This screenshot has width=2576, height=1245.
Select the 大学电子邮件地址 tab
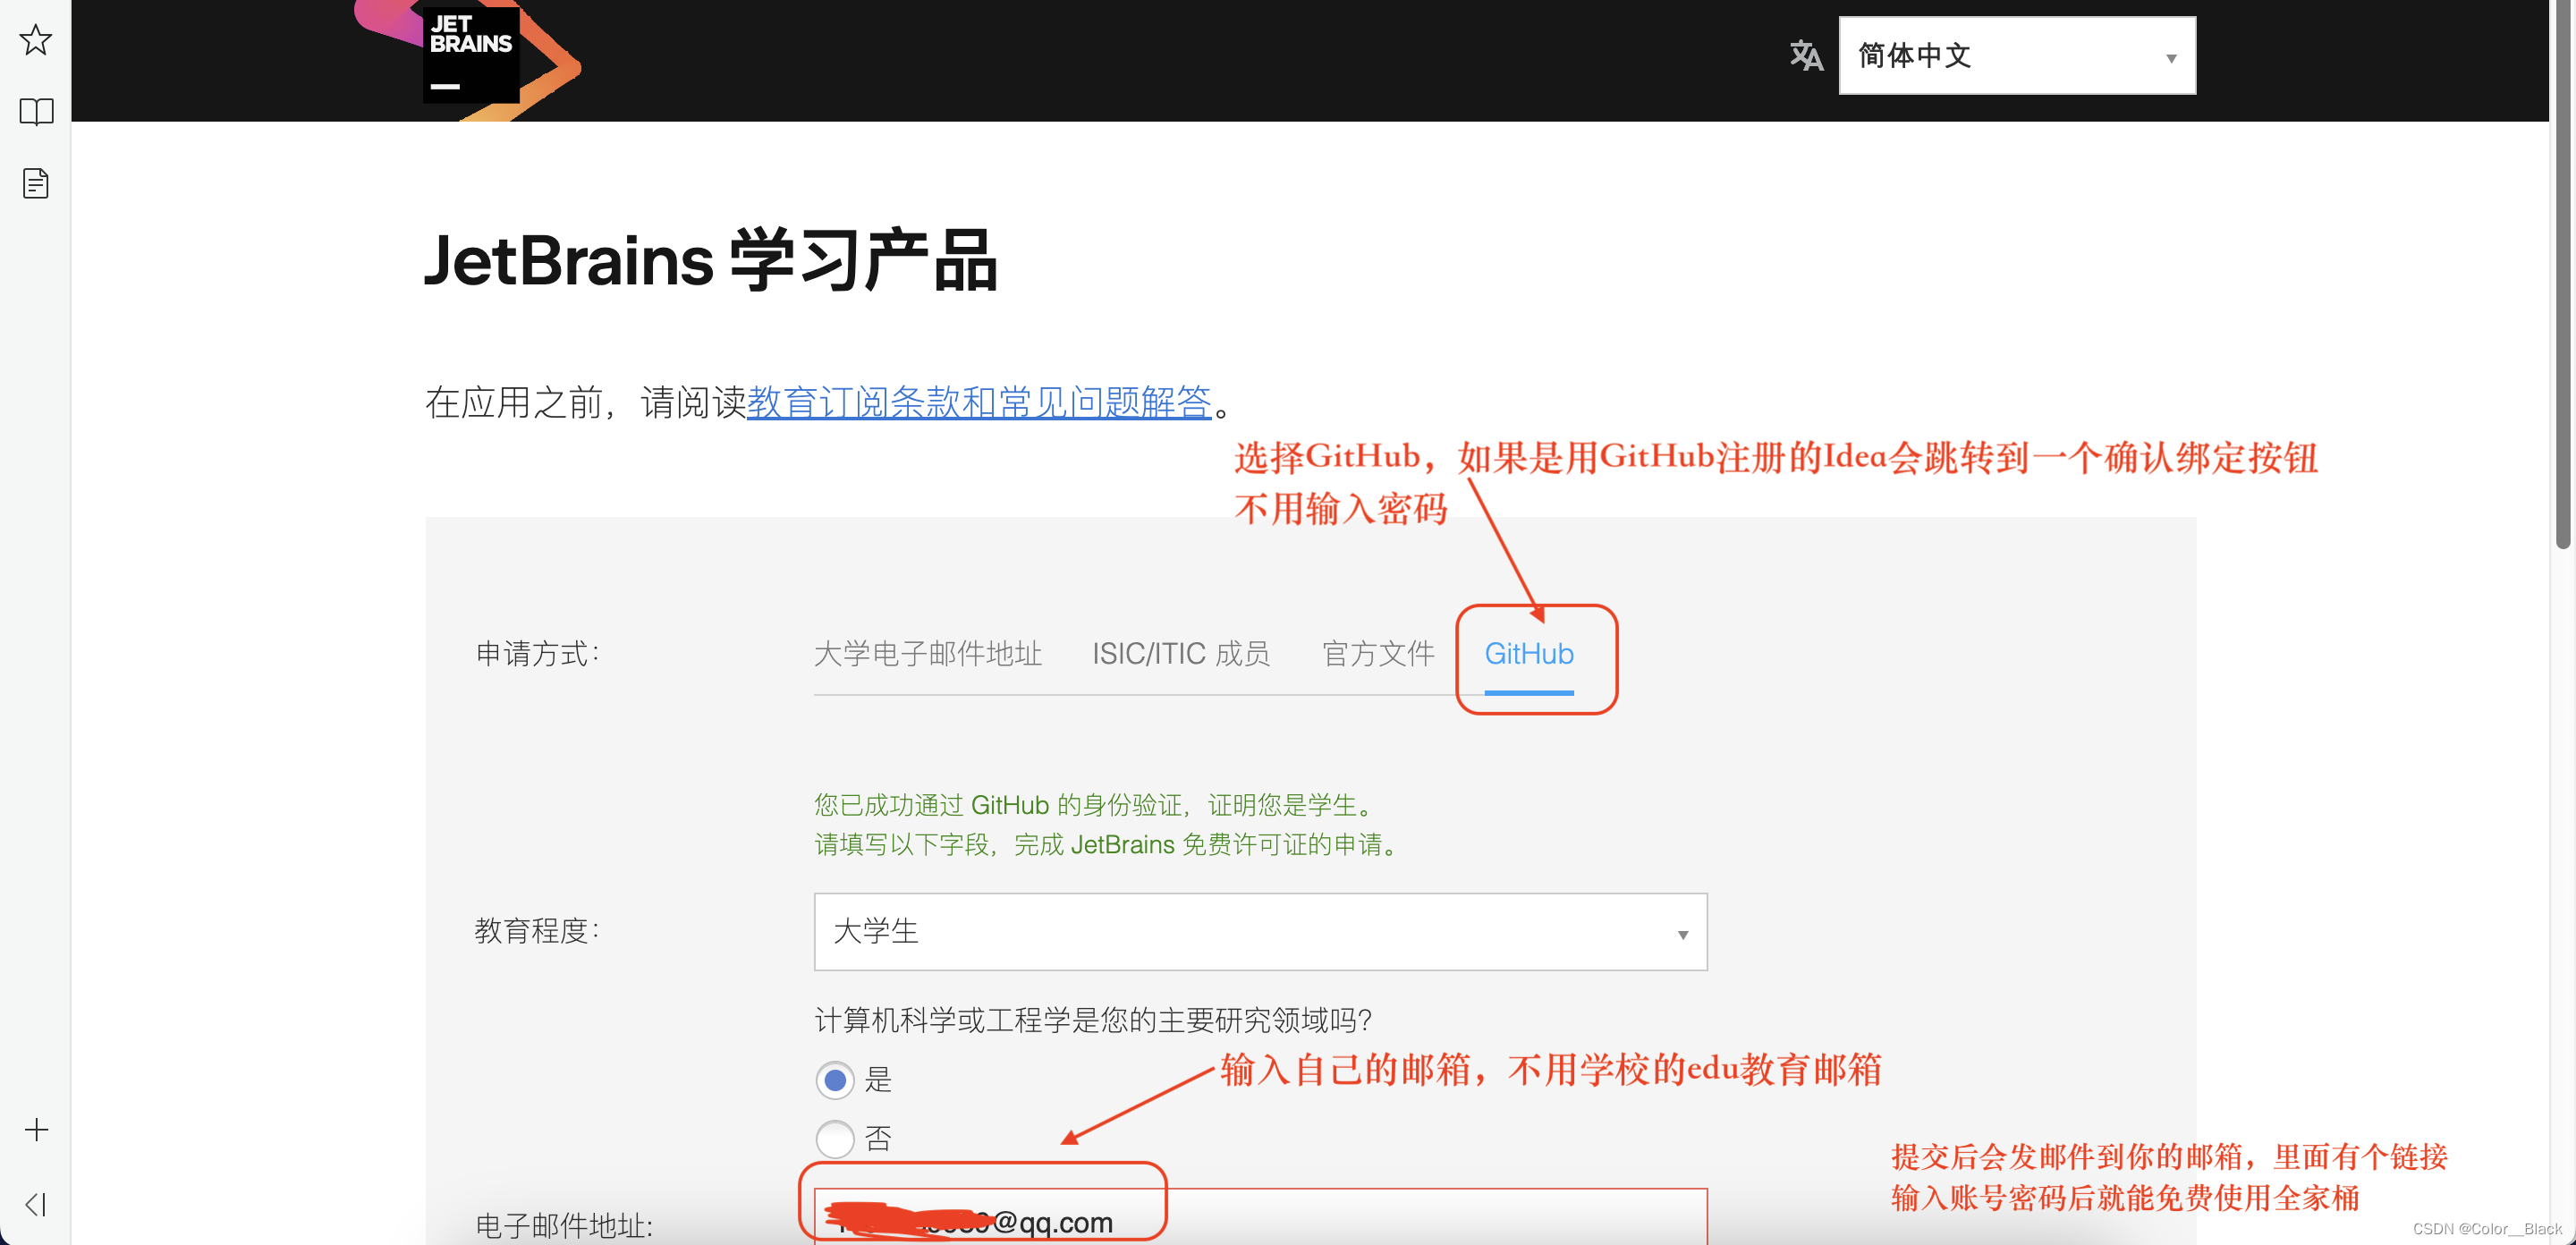coord(928,654)
